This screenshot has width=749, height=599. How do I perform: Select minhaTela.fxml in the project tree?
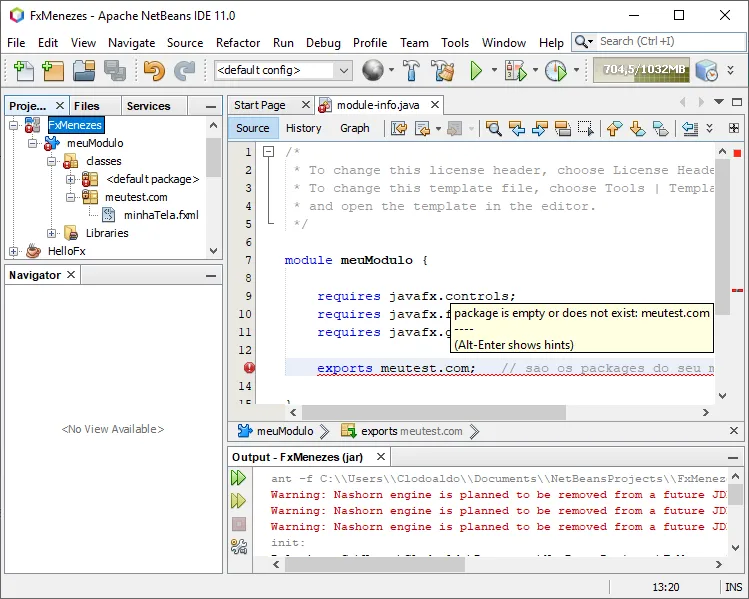click(160, 215)
